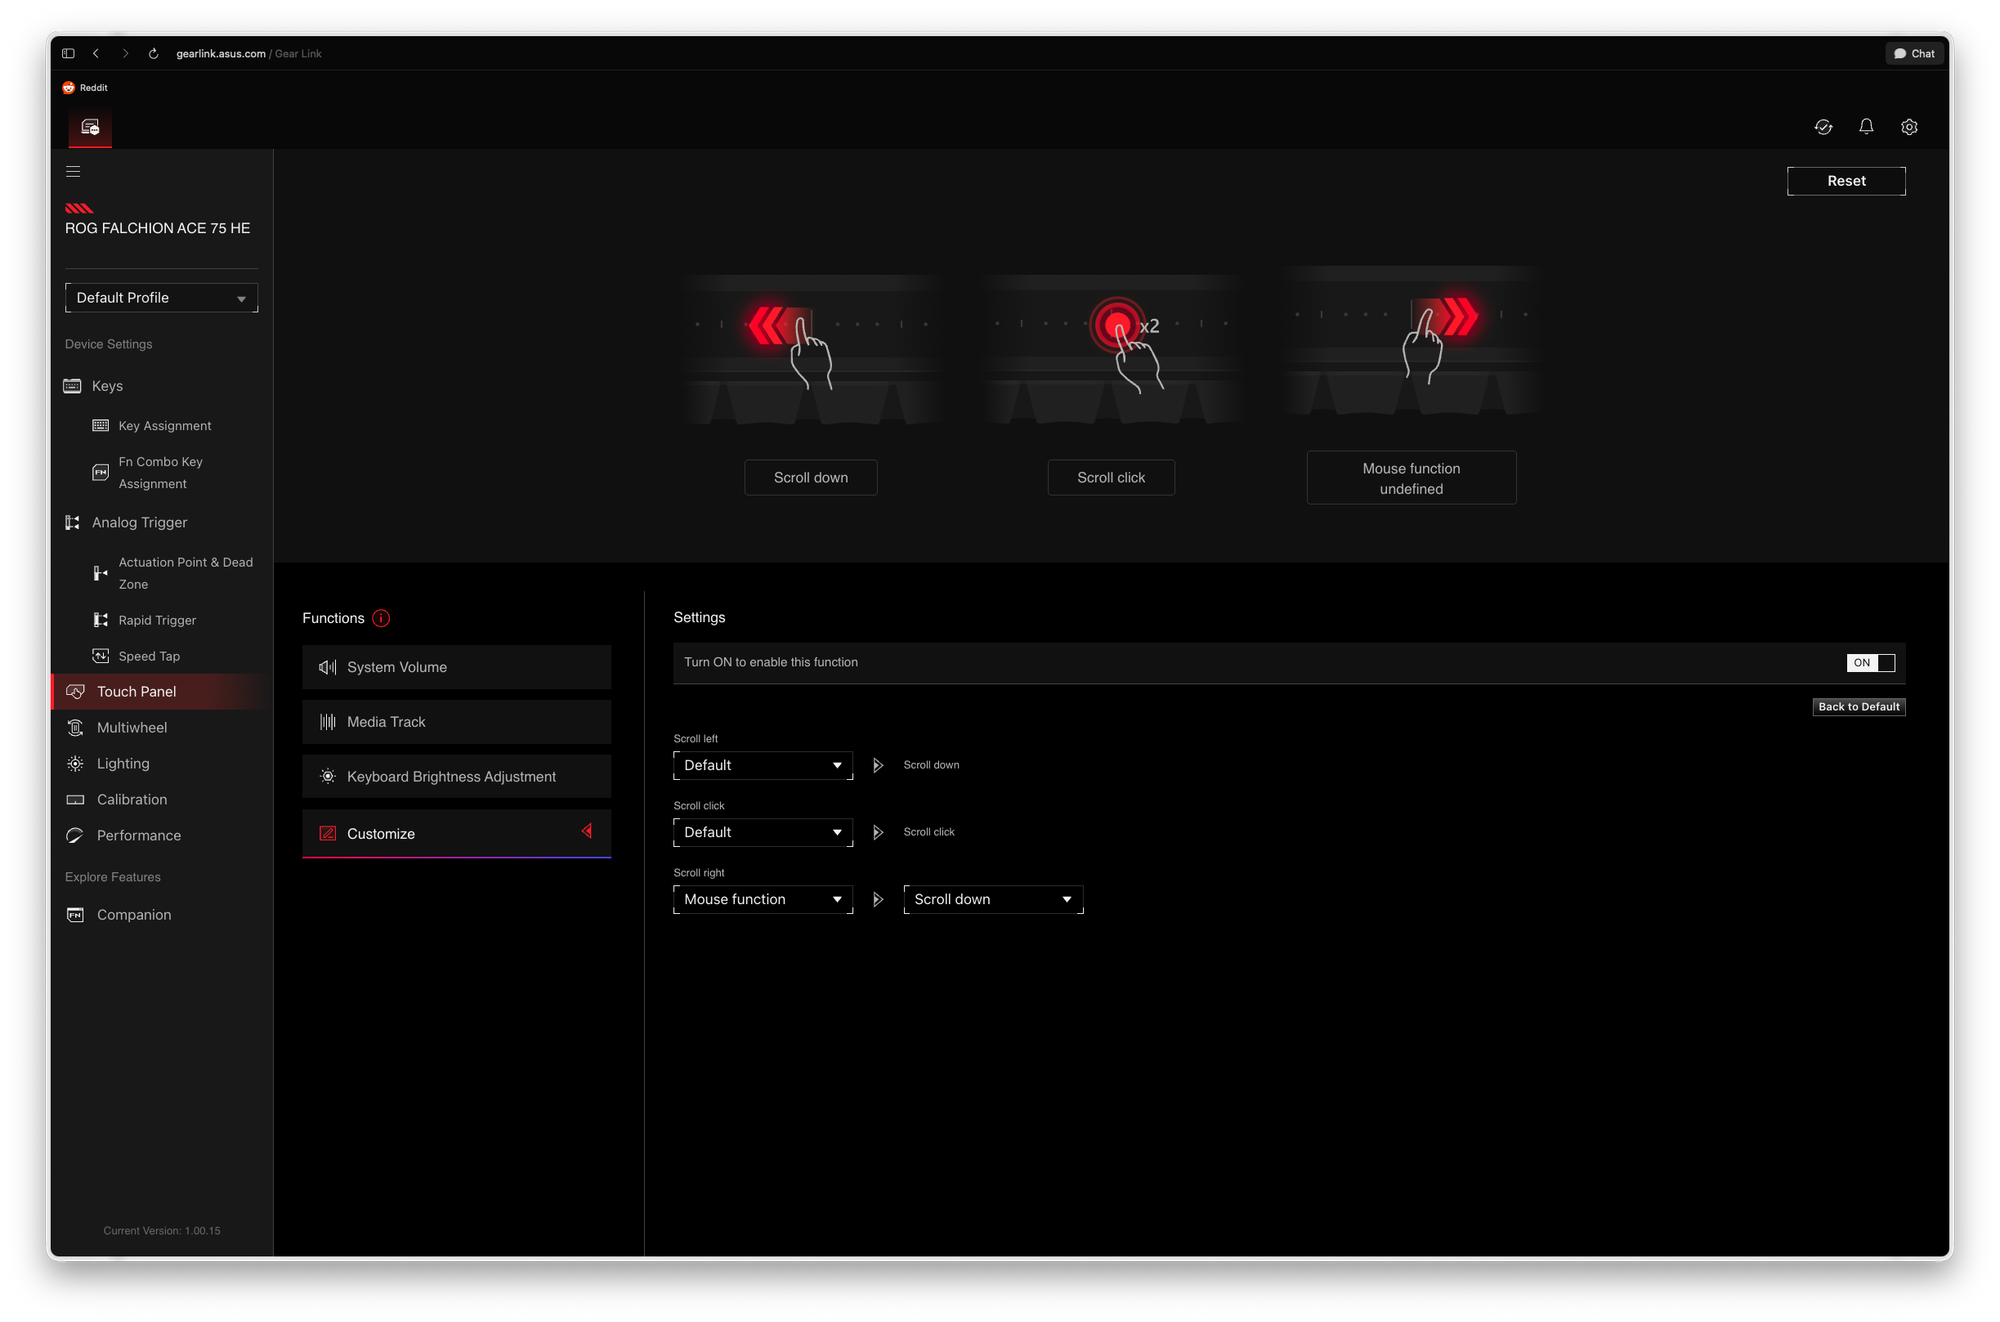Select the Multiwheel section
This screenshot has width=2000, height=1322.
click(x=131, y=727)
